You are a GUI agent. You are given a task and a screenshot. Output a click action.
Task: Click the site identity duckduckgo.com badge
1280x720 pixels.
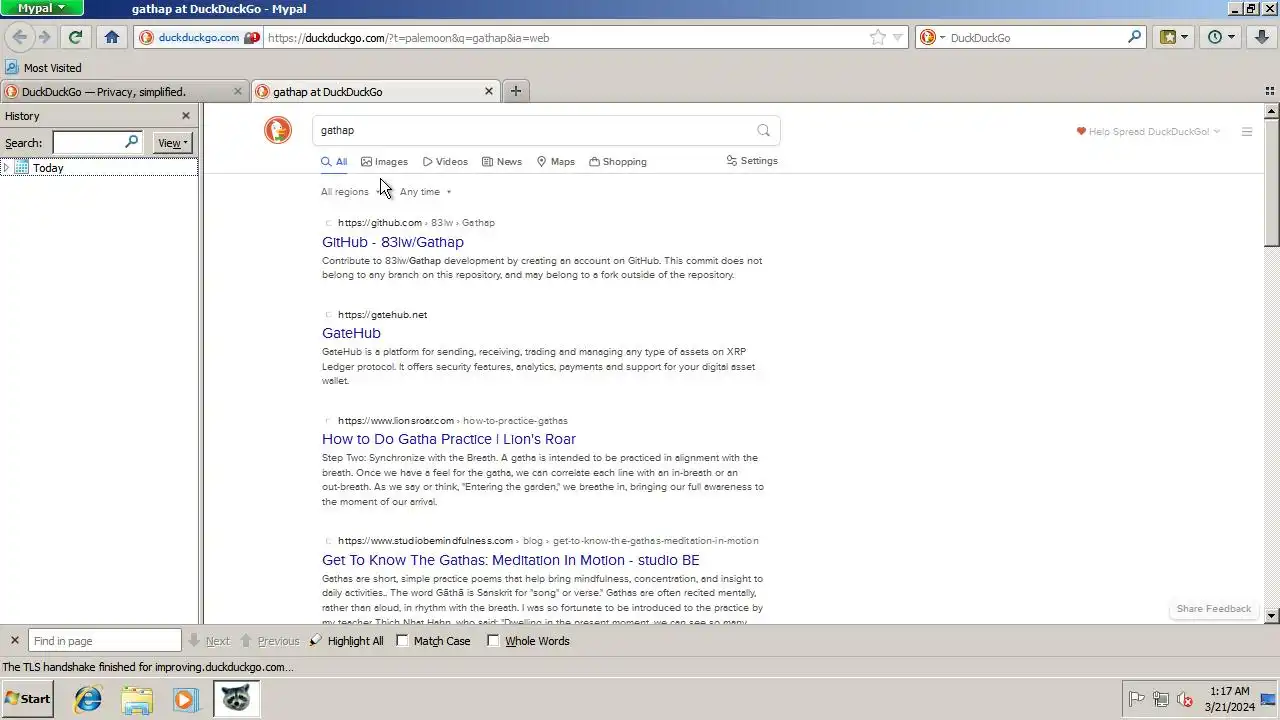(199, 37)
